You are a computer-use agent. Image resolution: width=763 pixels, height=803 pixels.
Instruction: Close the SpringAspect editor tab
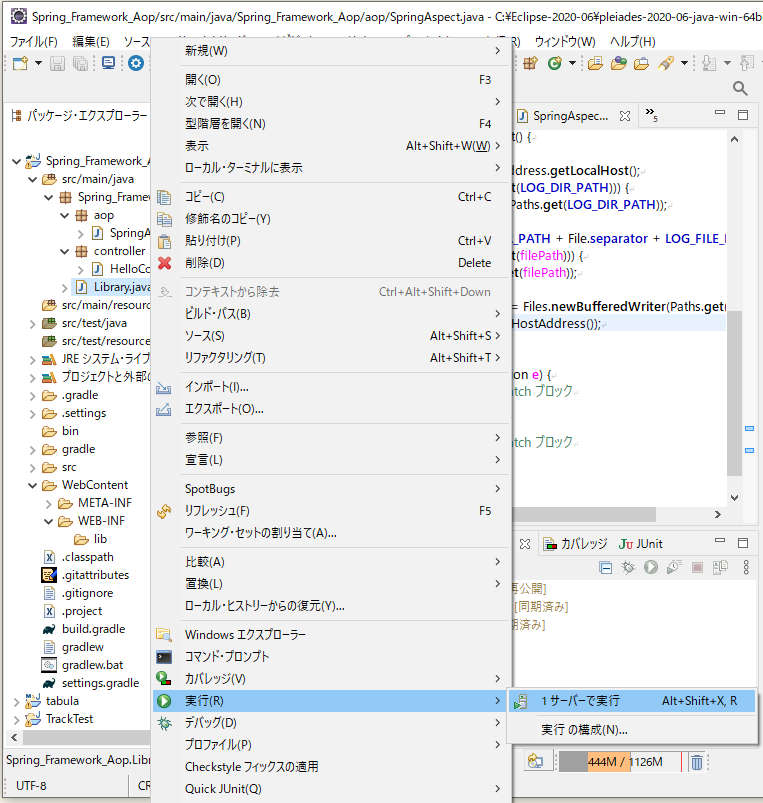tap(625, 116)
